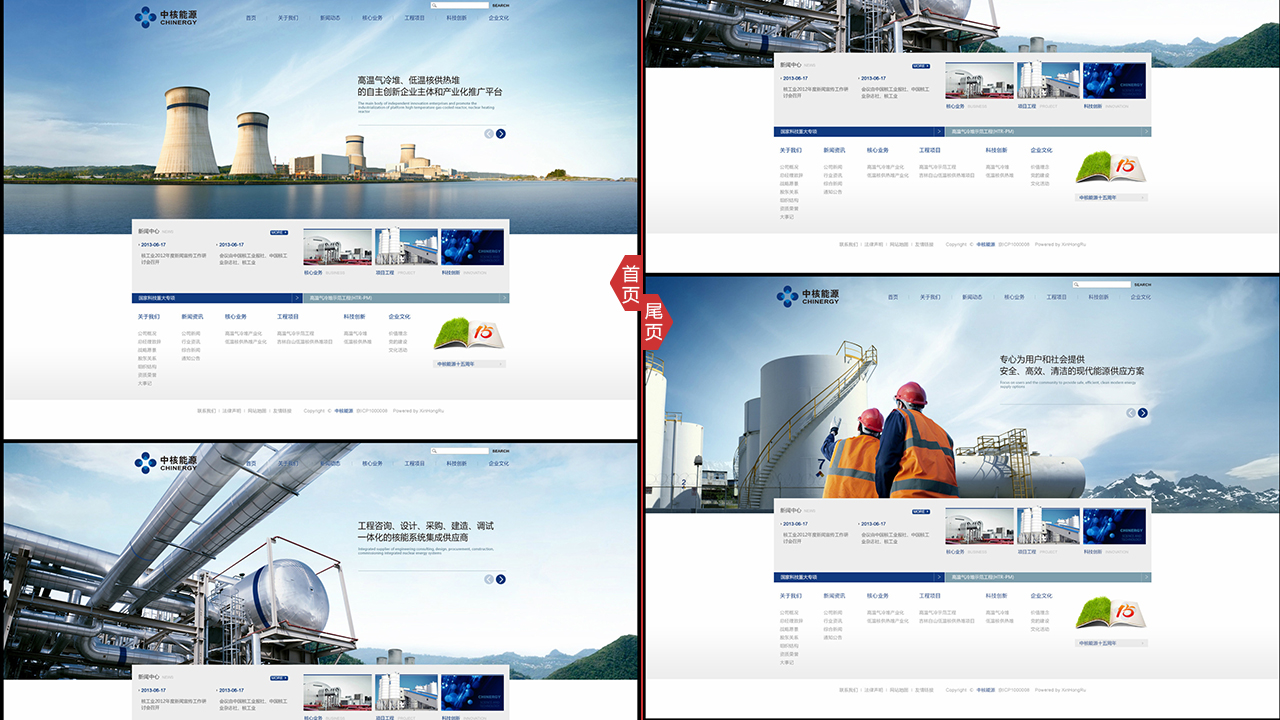Click the CHINERGY logo on the cooling-tower page
The image size is (1280, 720).
165,17
